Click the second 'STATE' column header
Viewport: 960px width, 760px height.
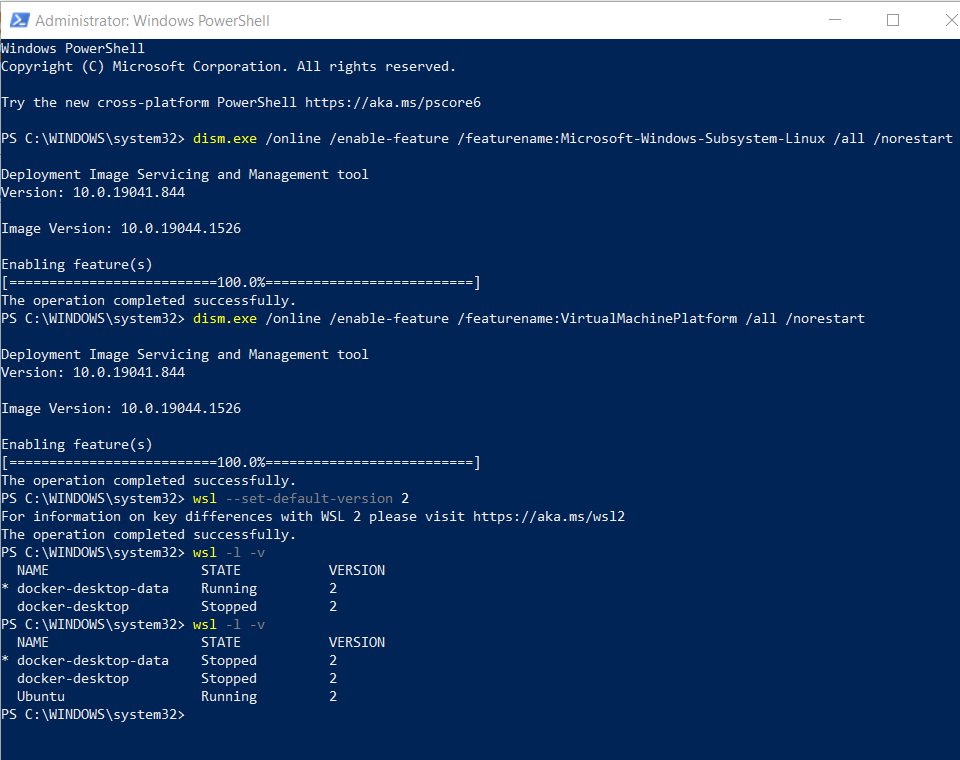coord(220,642)
